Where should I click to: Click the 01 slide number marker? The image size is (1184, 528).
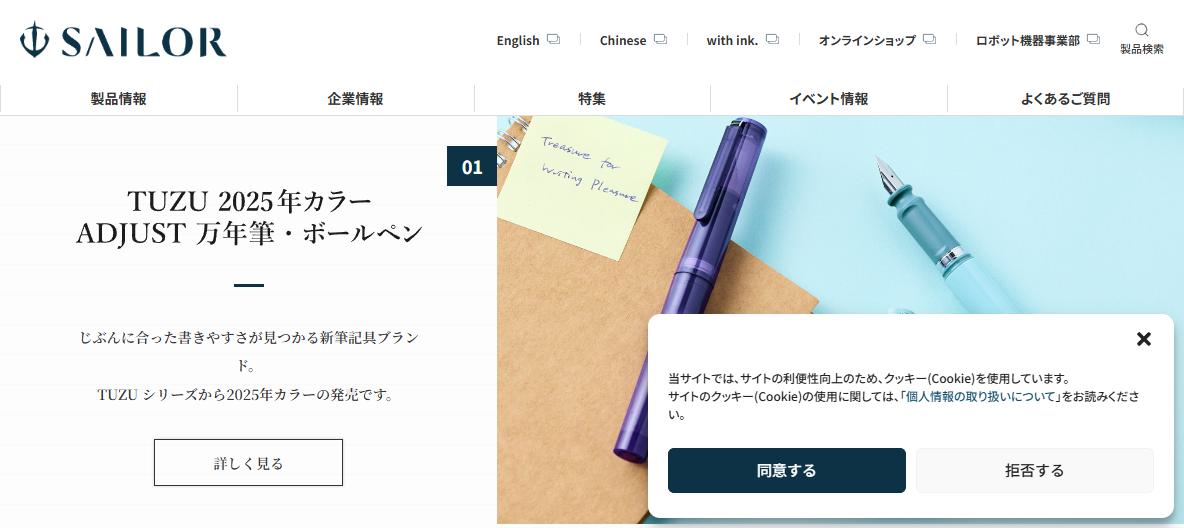[x=472, y=166]
